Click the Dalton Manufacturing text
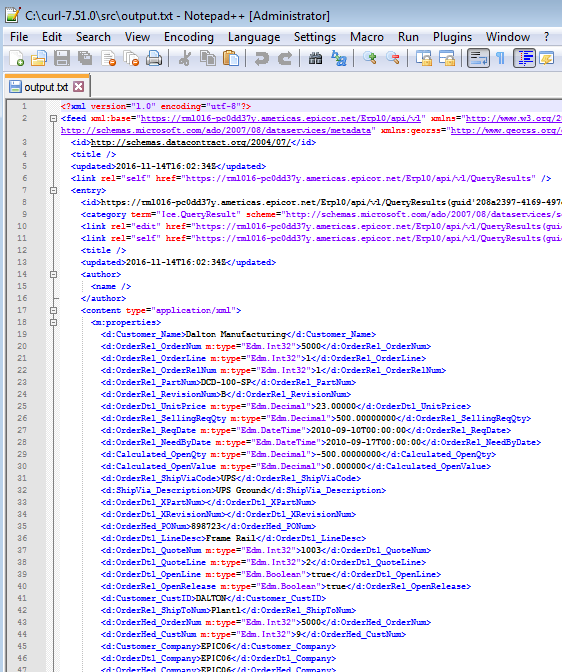The image size is (562, 672). point(236,334)
